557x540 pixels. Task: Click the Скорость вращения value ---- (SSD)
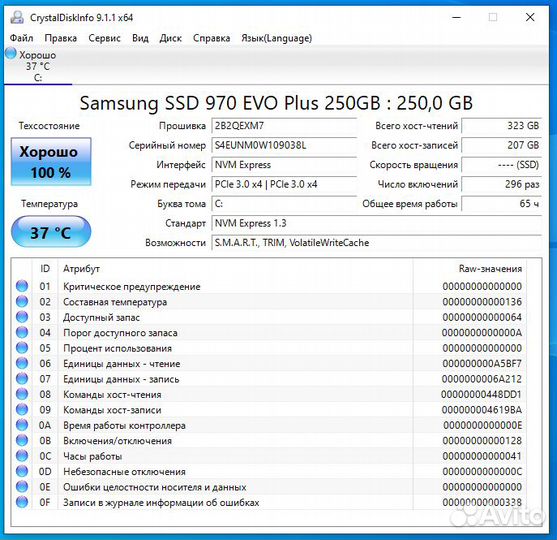click(502, 165)
